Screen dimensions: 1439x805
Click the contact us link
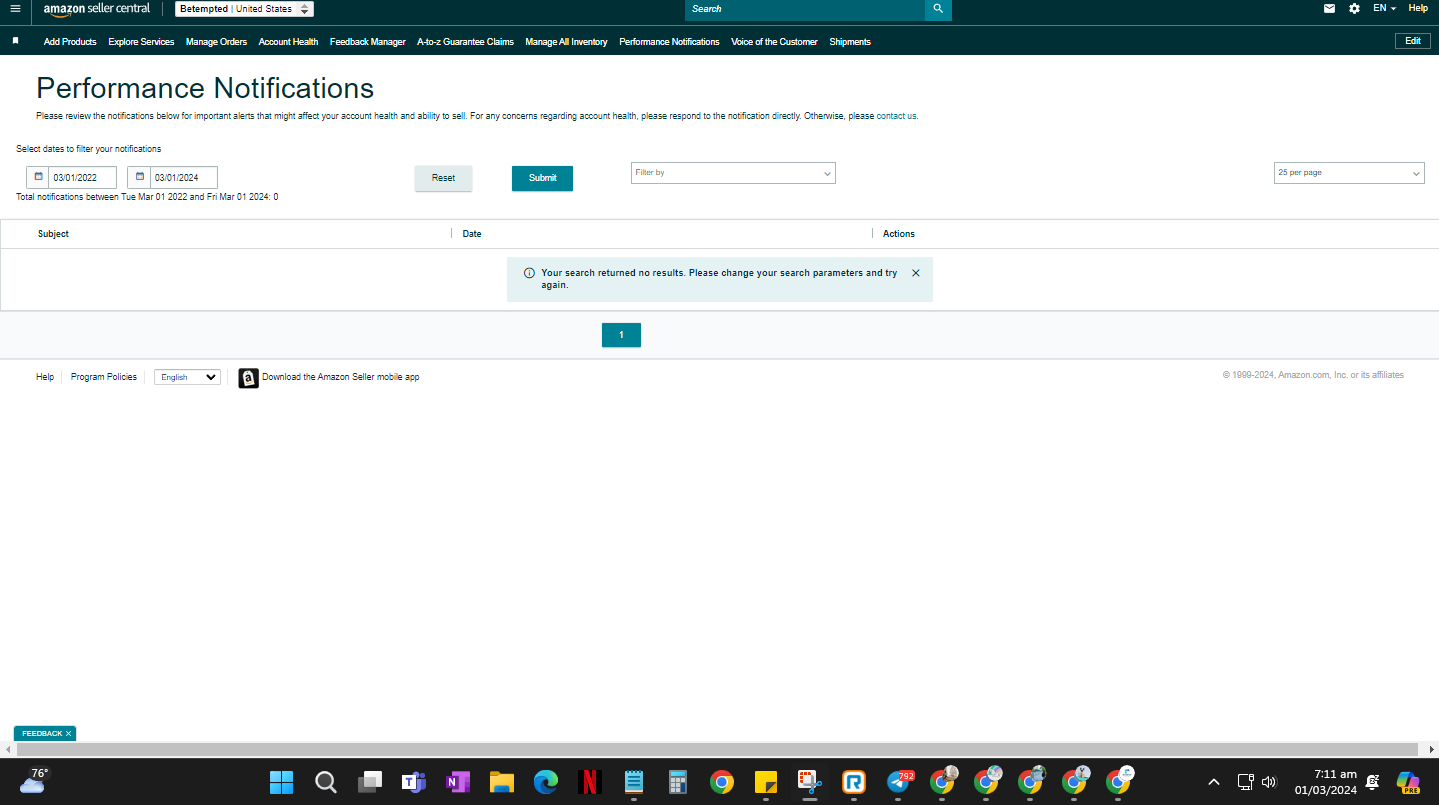pos(896,116)
